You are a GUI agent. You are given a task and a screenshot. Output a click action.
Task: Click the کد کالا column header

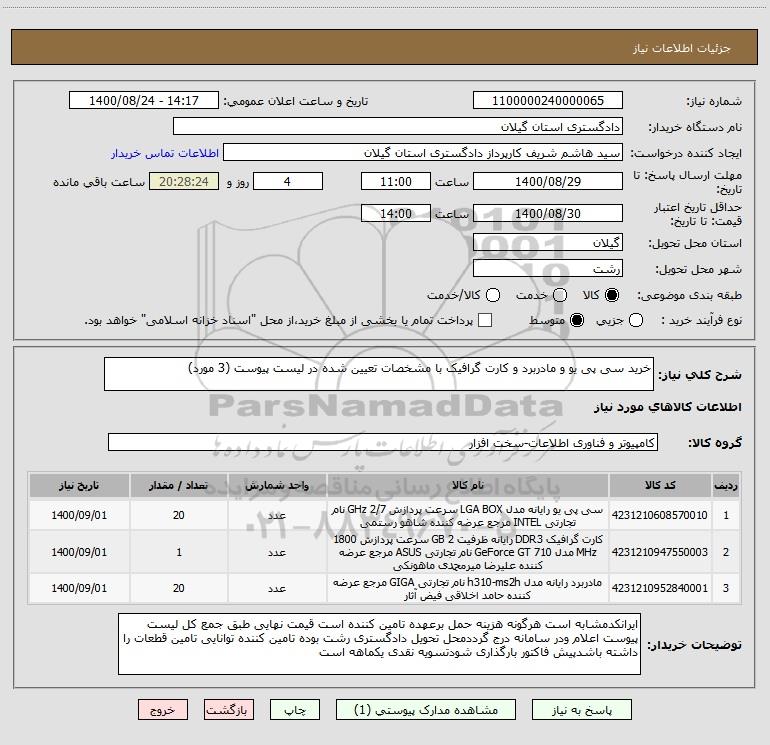tap(660, 486)
